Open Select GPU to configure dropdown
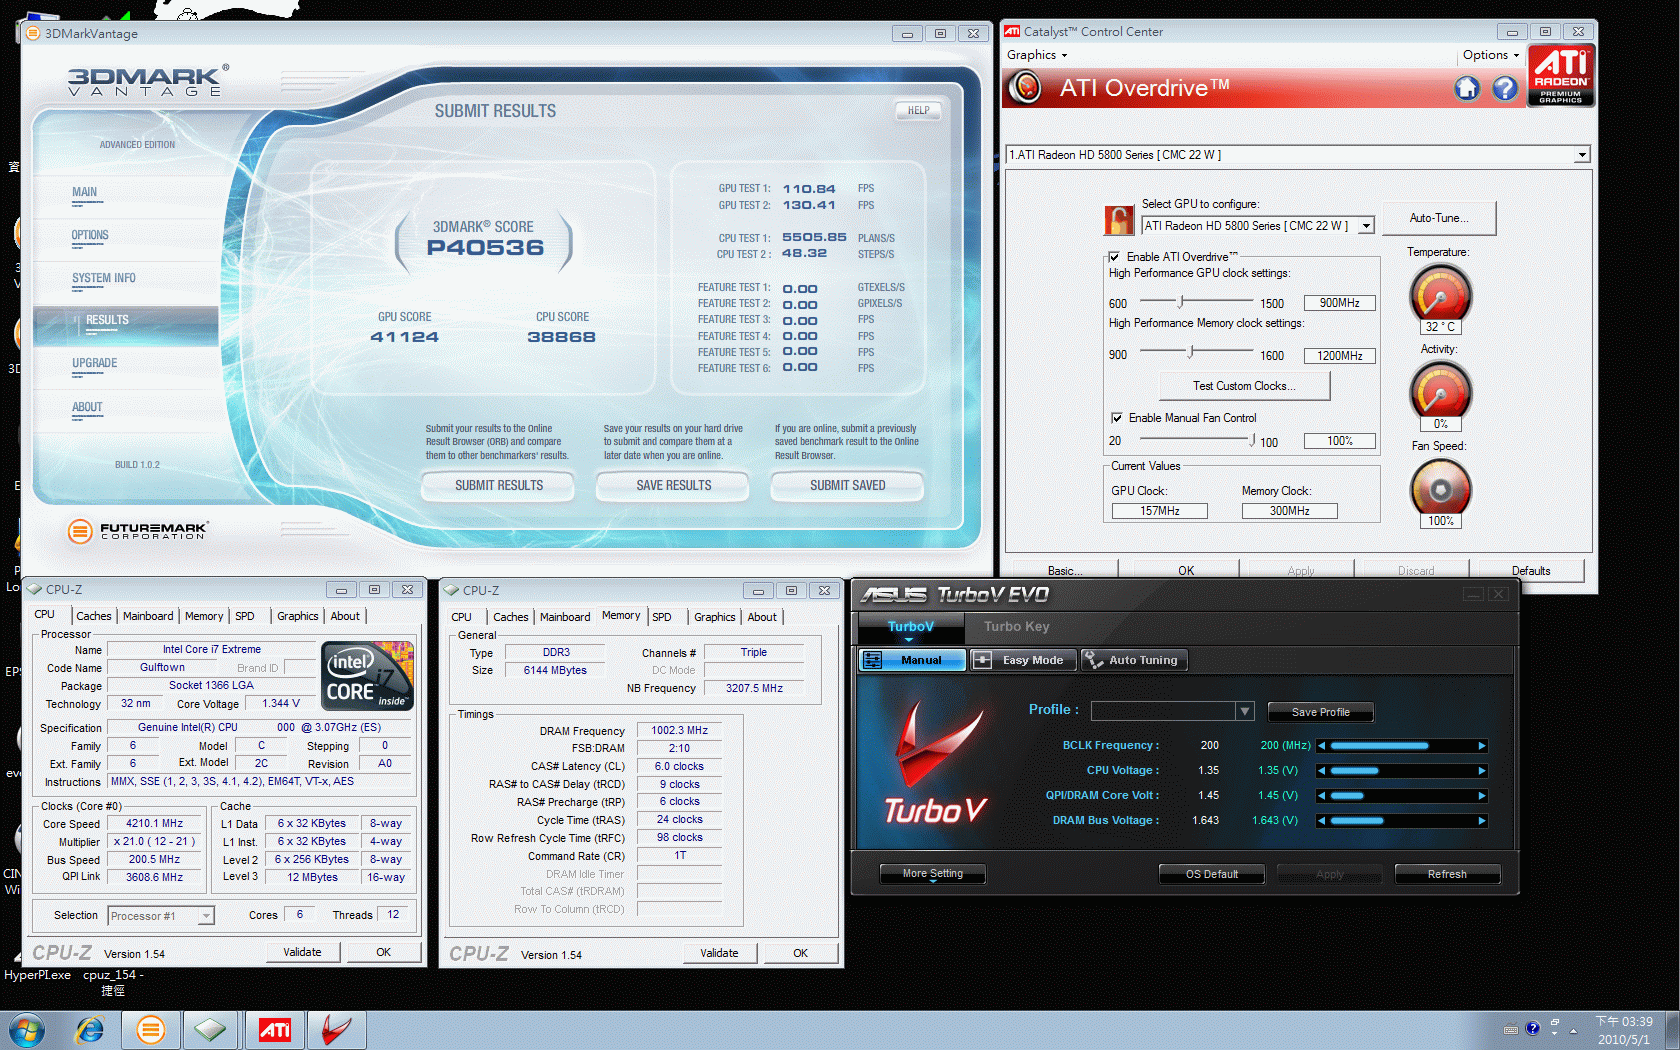Viewport: 1680px width, 1050px height. point(1366,226)
